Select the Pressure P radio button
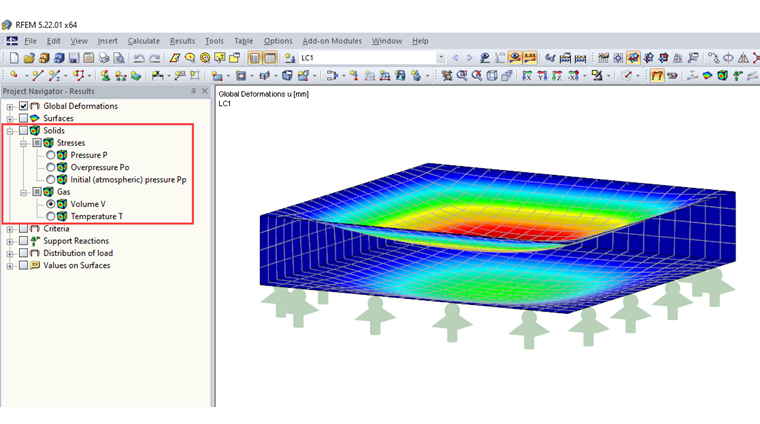The image size is (760, 424). pos(50,155)
